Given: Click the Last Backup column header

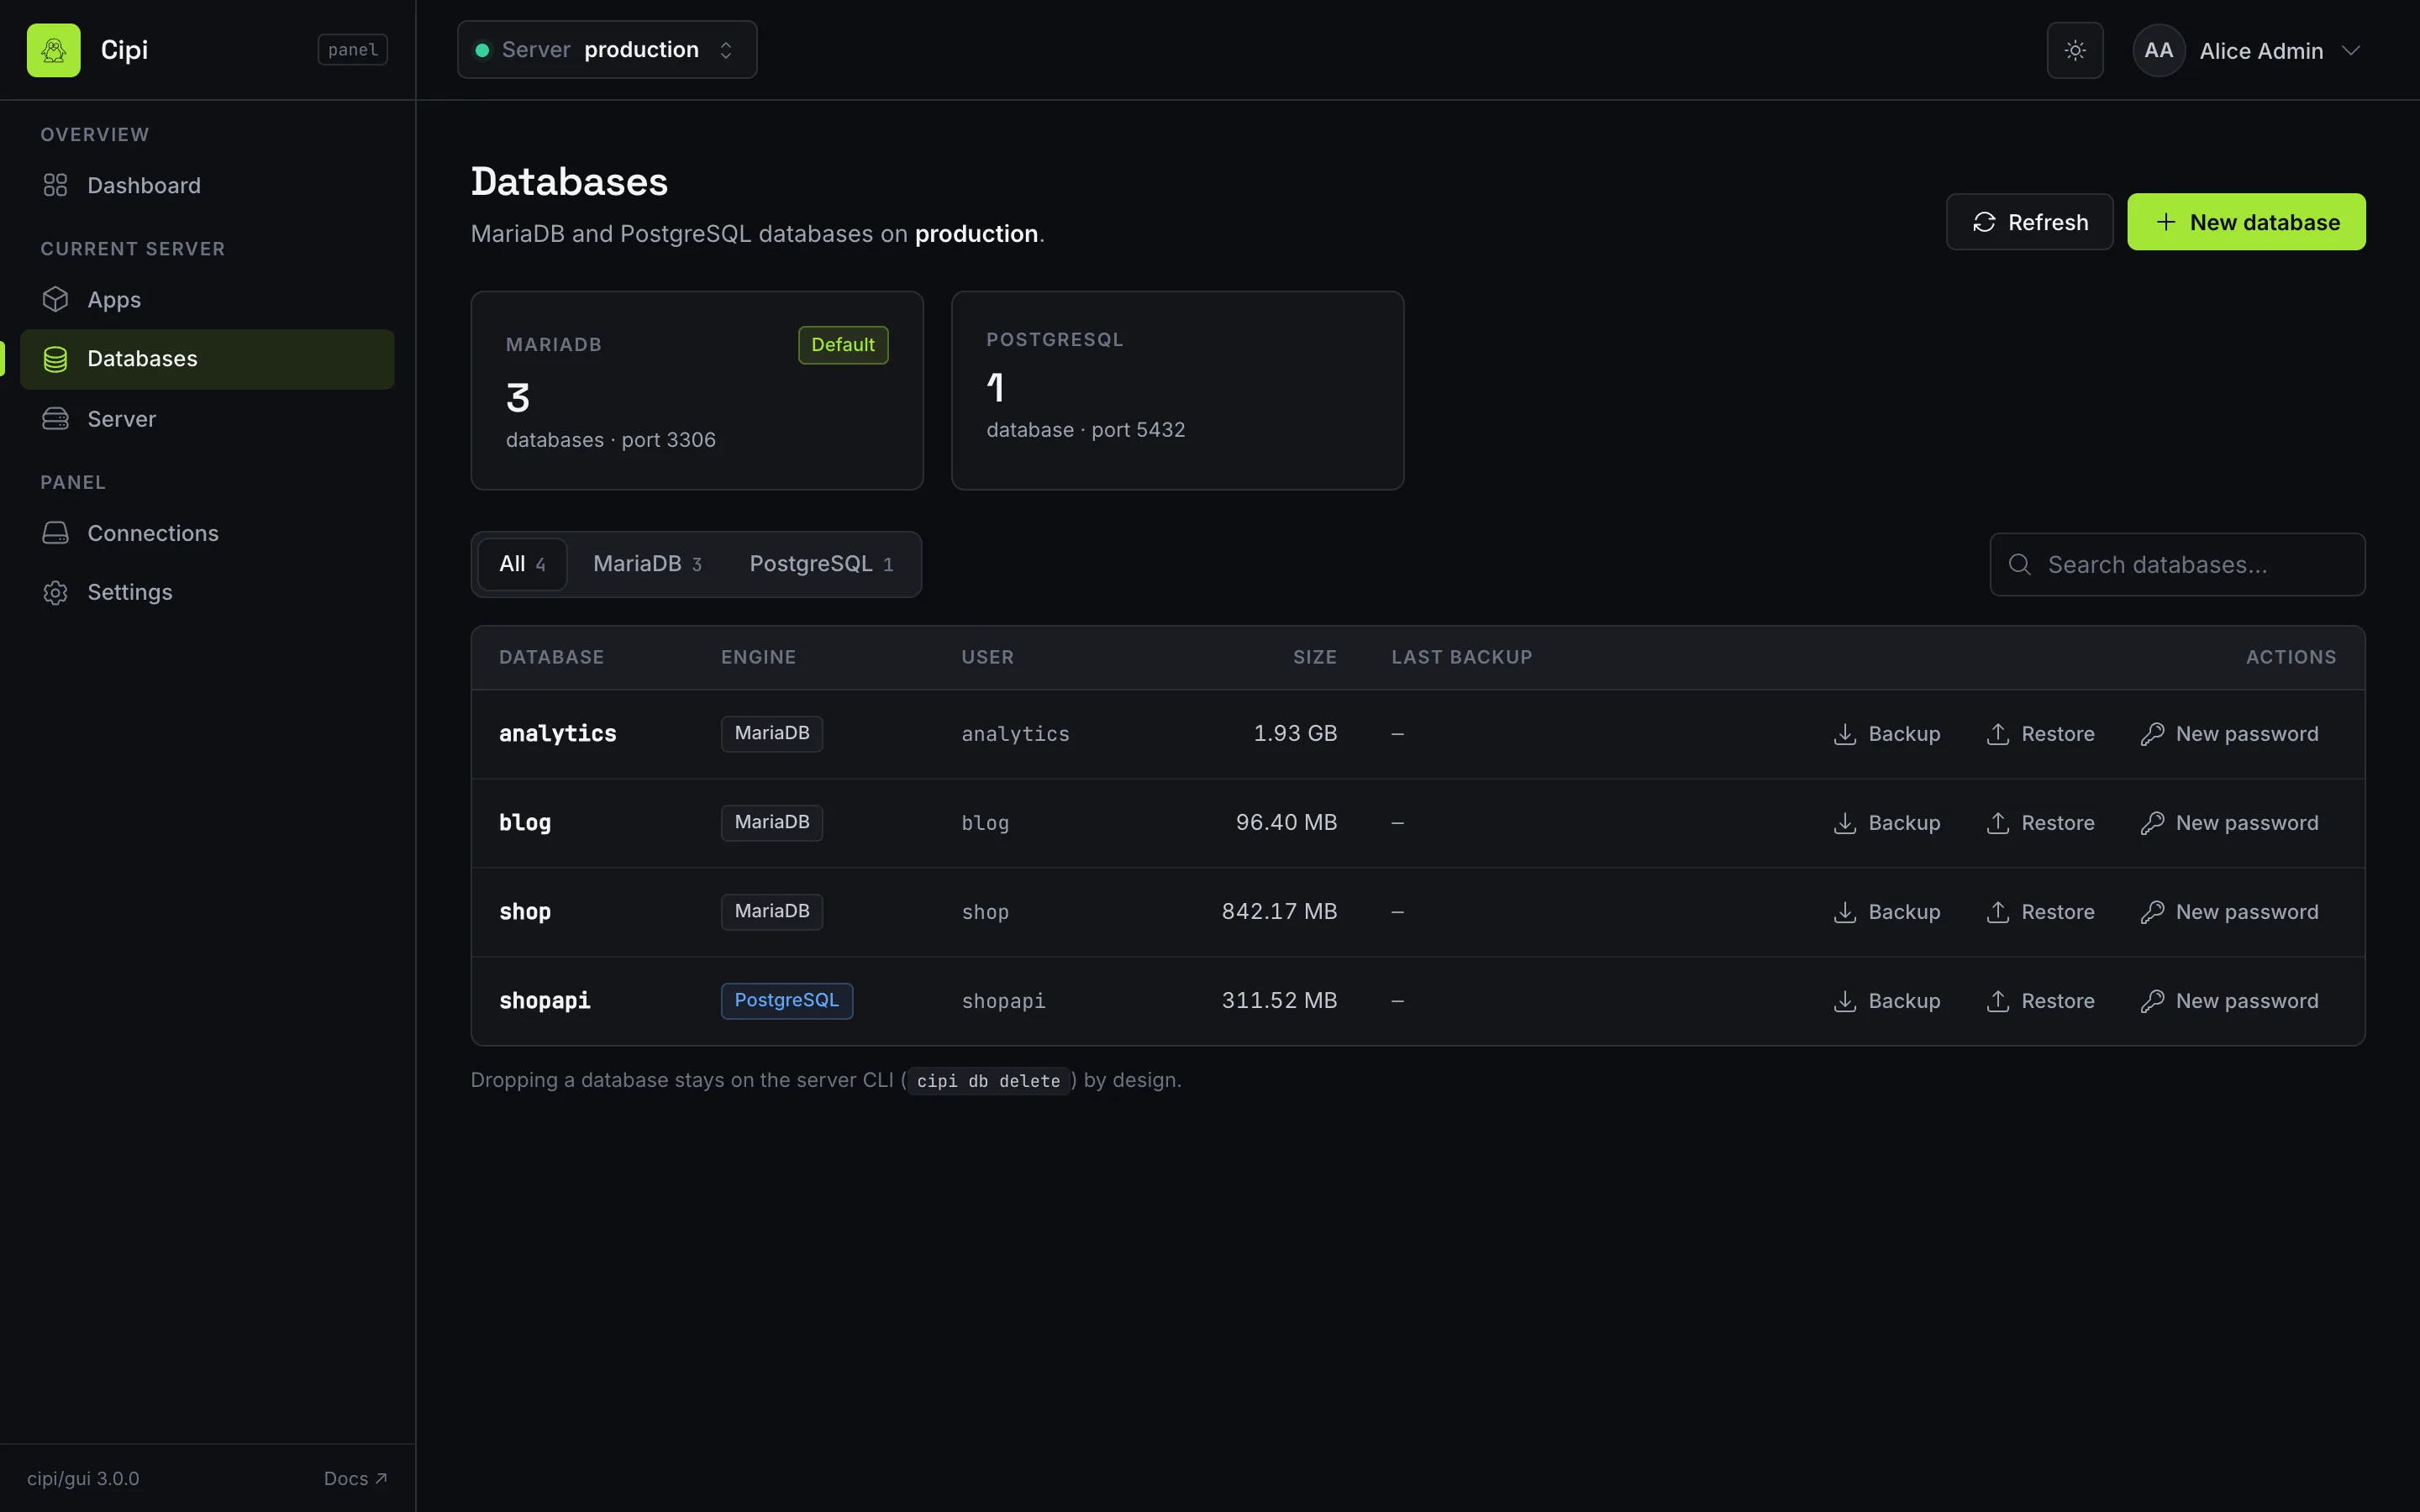Looking at the screenshot, I should pos(1462,657).
